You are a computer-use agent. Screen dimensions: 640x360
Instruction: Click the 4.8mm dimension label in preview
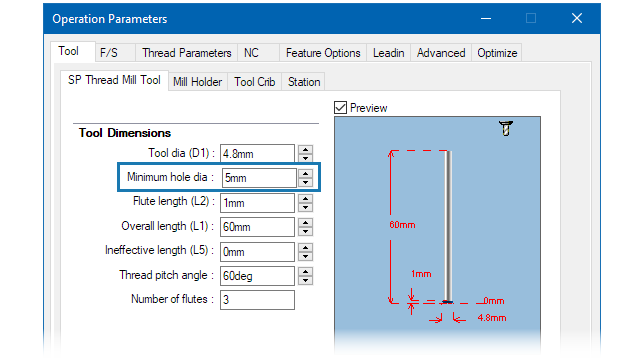[x=492, y=318]
